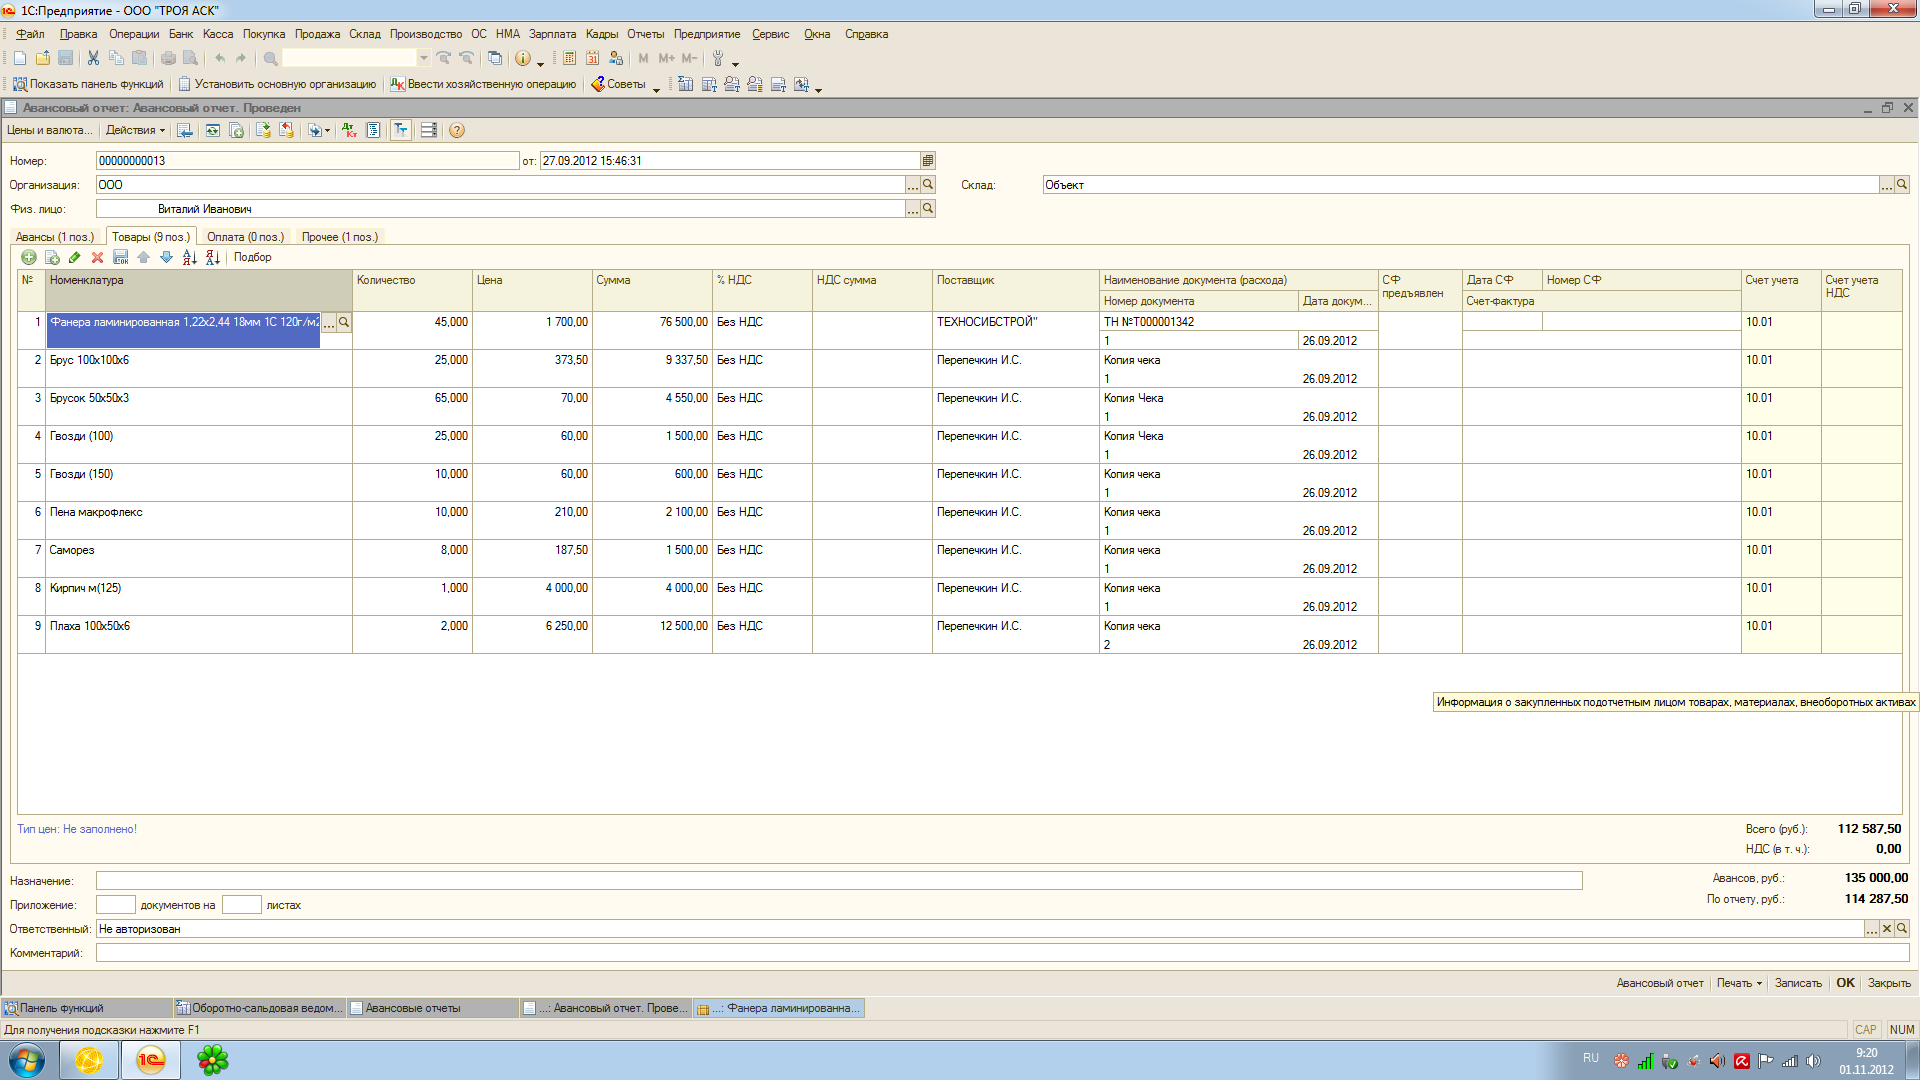This screenshot has height=1080, width=1920.
Task: Click magnifier in Фанера ламинированная cell
Action: pos(344,323)
